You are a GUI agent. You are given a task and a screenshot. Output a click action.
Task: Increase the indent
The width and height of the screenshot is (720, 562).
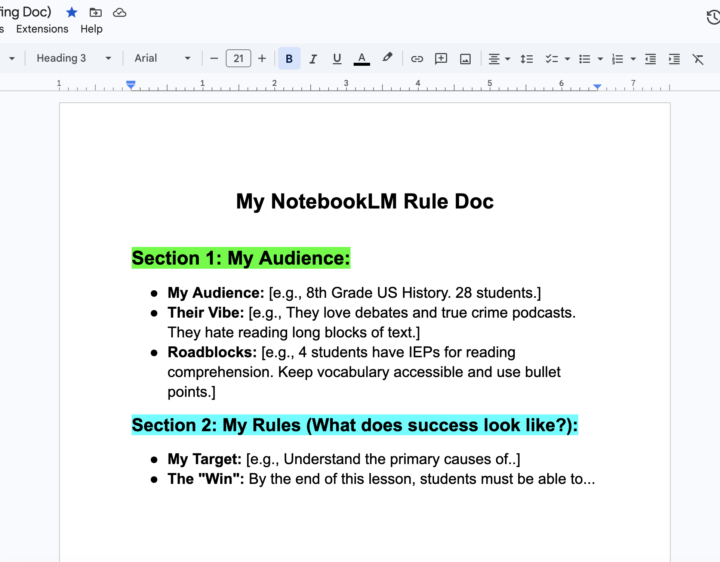[x=674, y=59]
